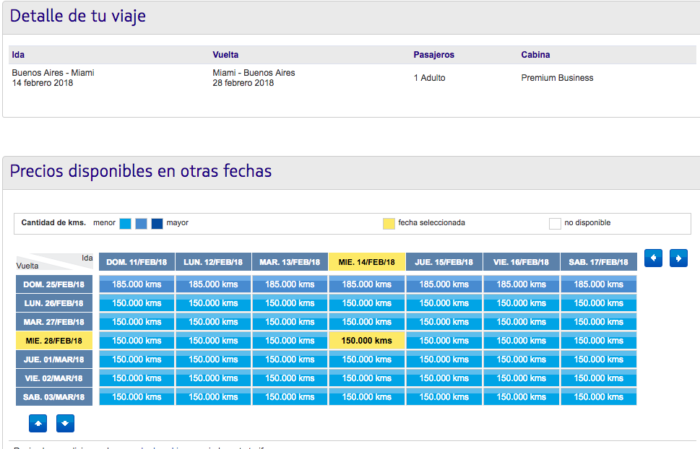The image size is (700, 449).
Task: Select the highlighted 150.000 kms selected-date cell
Action: 367,341
